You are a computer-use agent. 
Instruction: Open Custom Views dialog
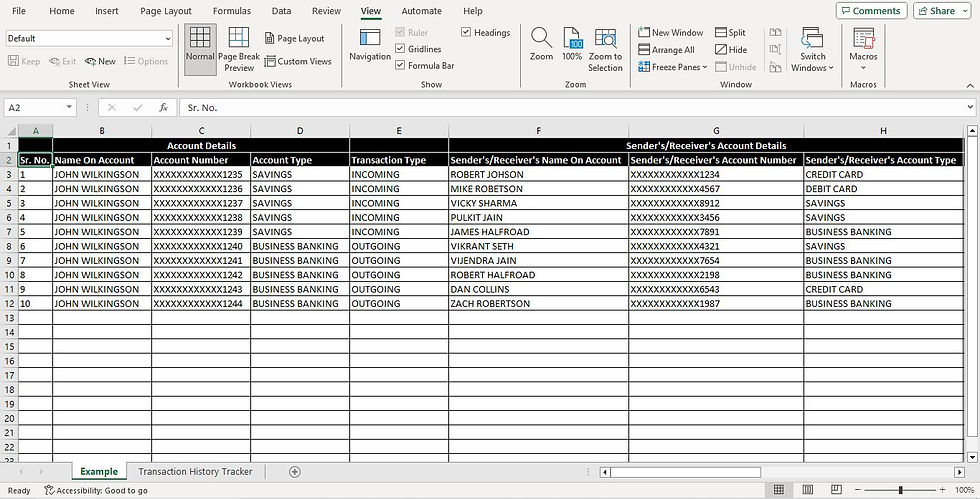[x=298, y=61]
